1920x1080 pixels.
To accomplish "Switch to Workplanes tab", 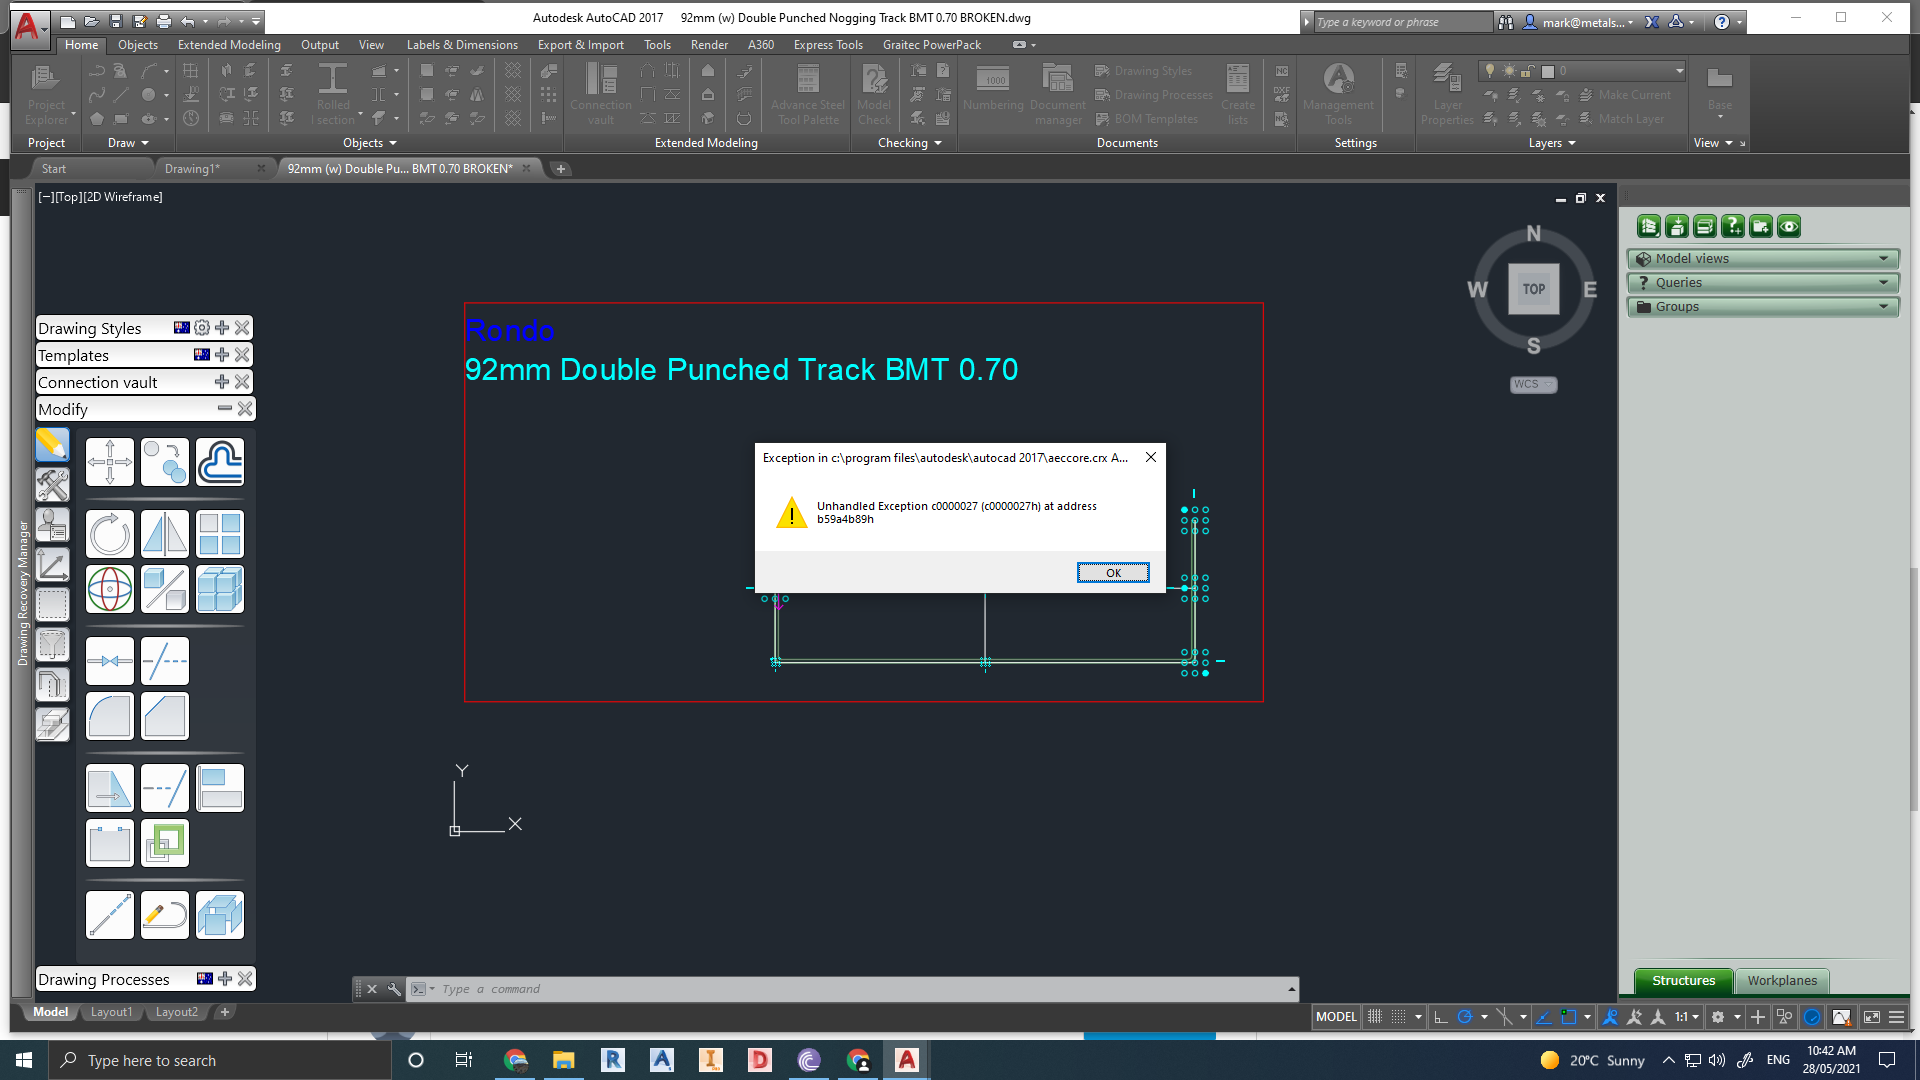I will tap(1782, 981).
